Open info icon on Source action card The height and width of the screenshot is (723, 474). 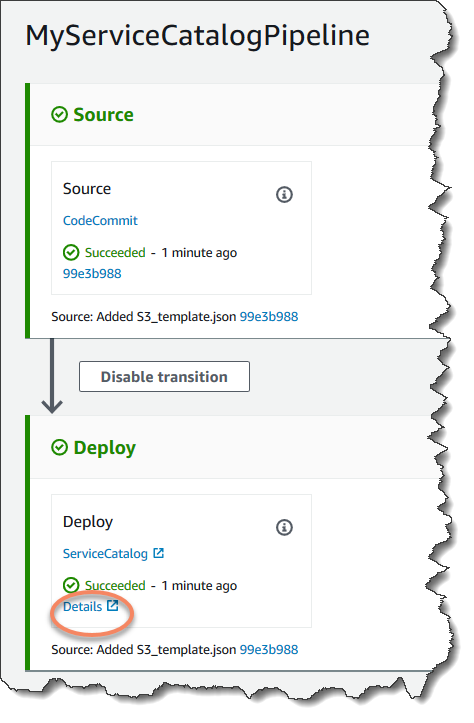(284, 195)
